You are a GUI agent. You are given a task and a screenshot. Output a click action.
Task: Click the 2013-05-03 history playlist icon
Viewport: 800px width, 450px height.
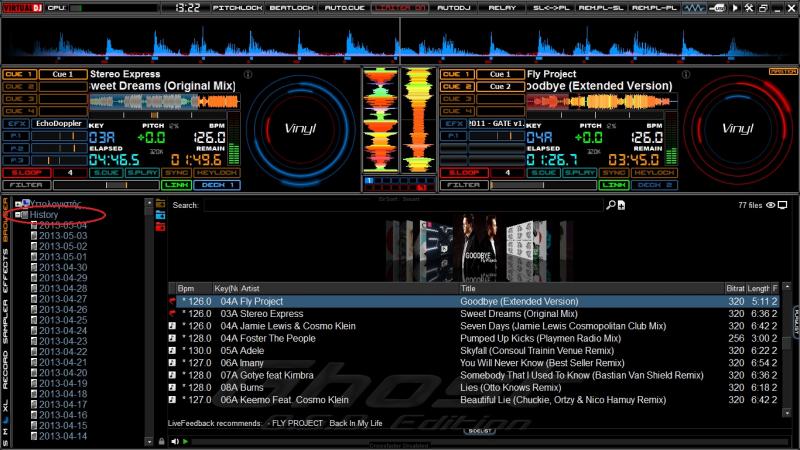(x=34, y=236)
